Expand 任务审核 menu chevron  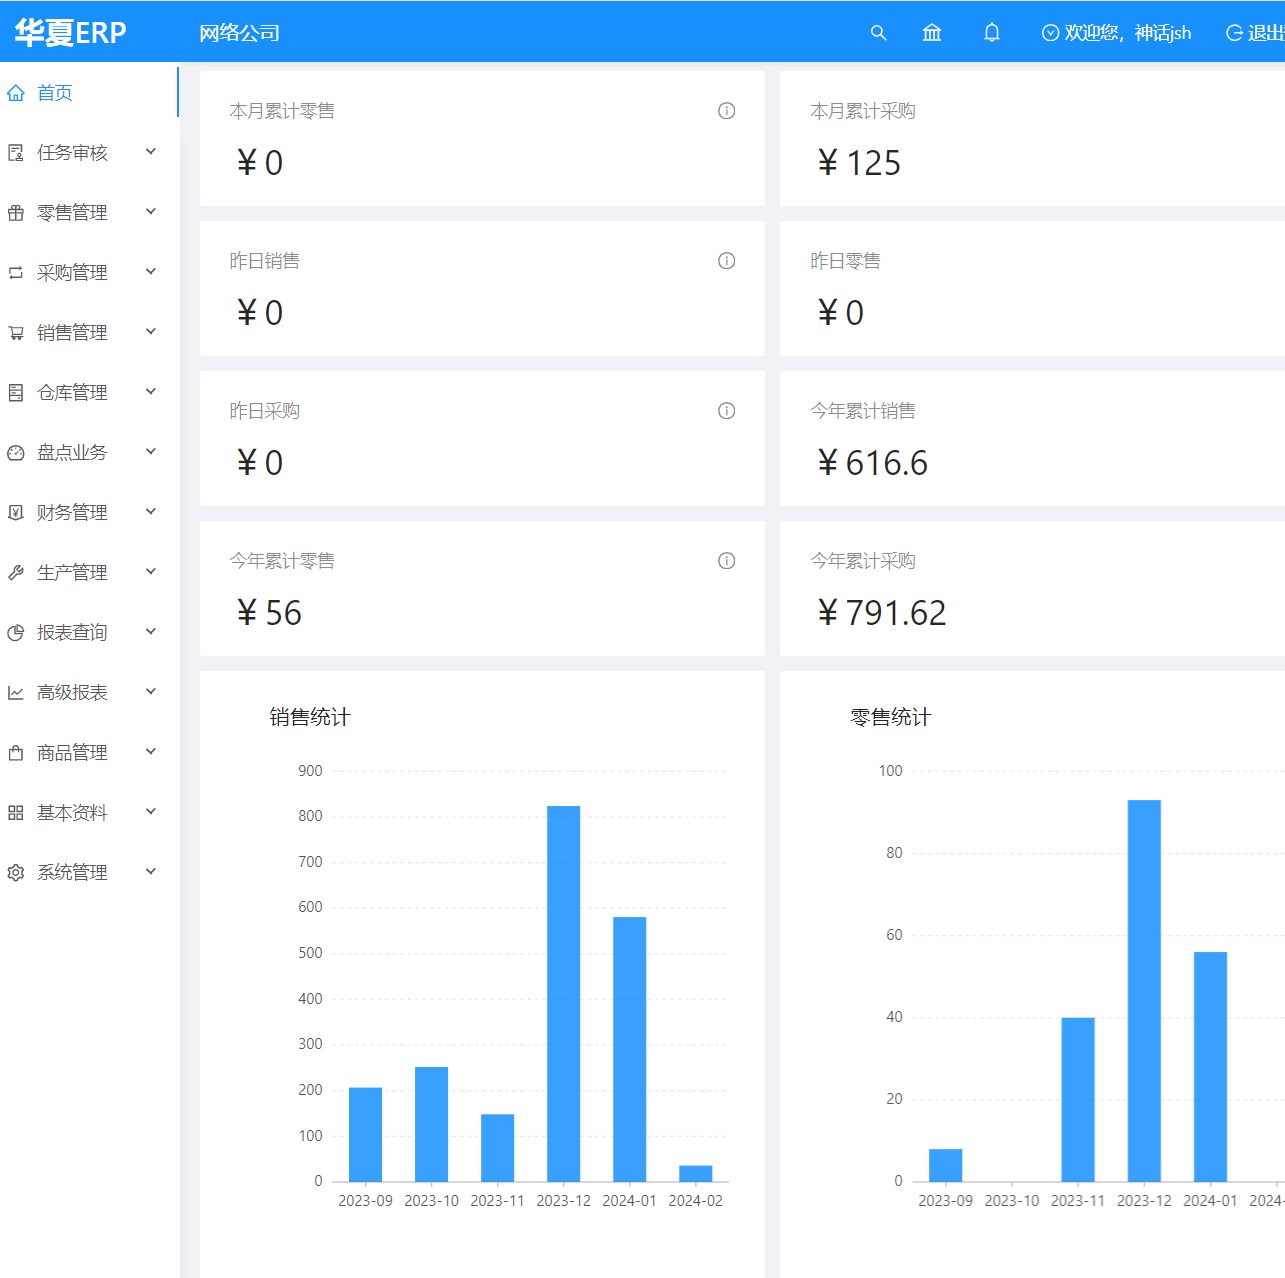[151, 152]
